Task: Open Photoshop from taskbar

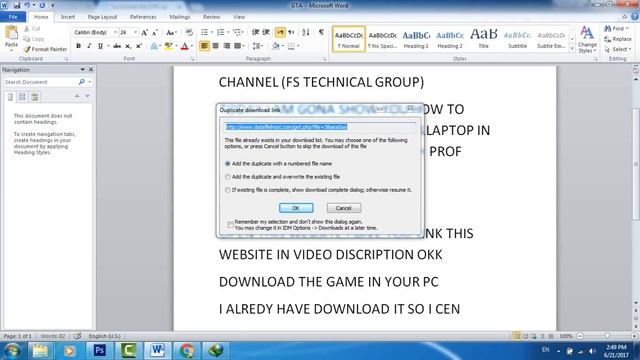Action: point(99,351)
